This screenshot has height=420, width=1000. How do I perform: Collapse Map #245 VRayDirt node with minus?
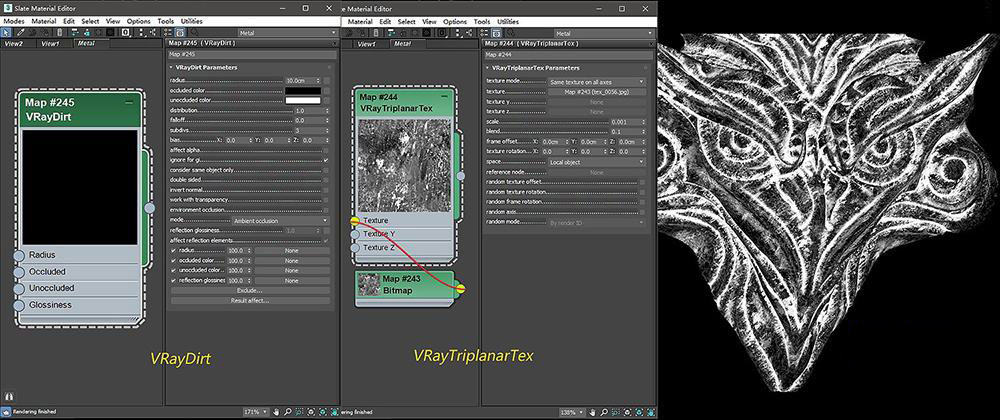129,102
